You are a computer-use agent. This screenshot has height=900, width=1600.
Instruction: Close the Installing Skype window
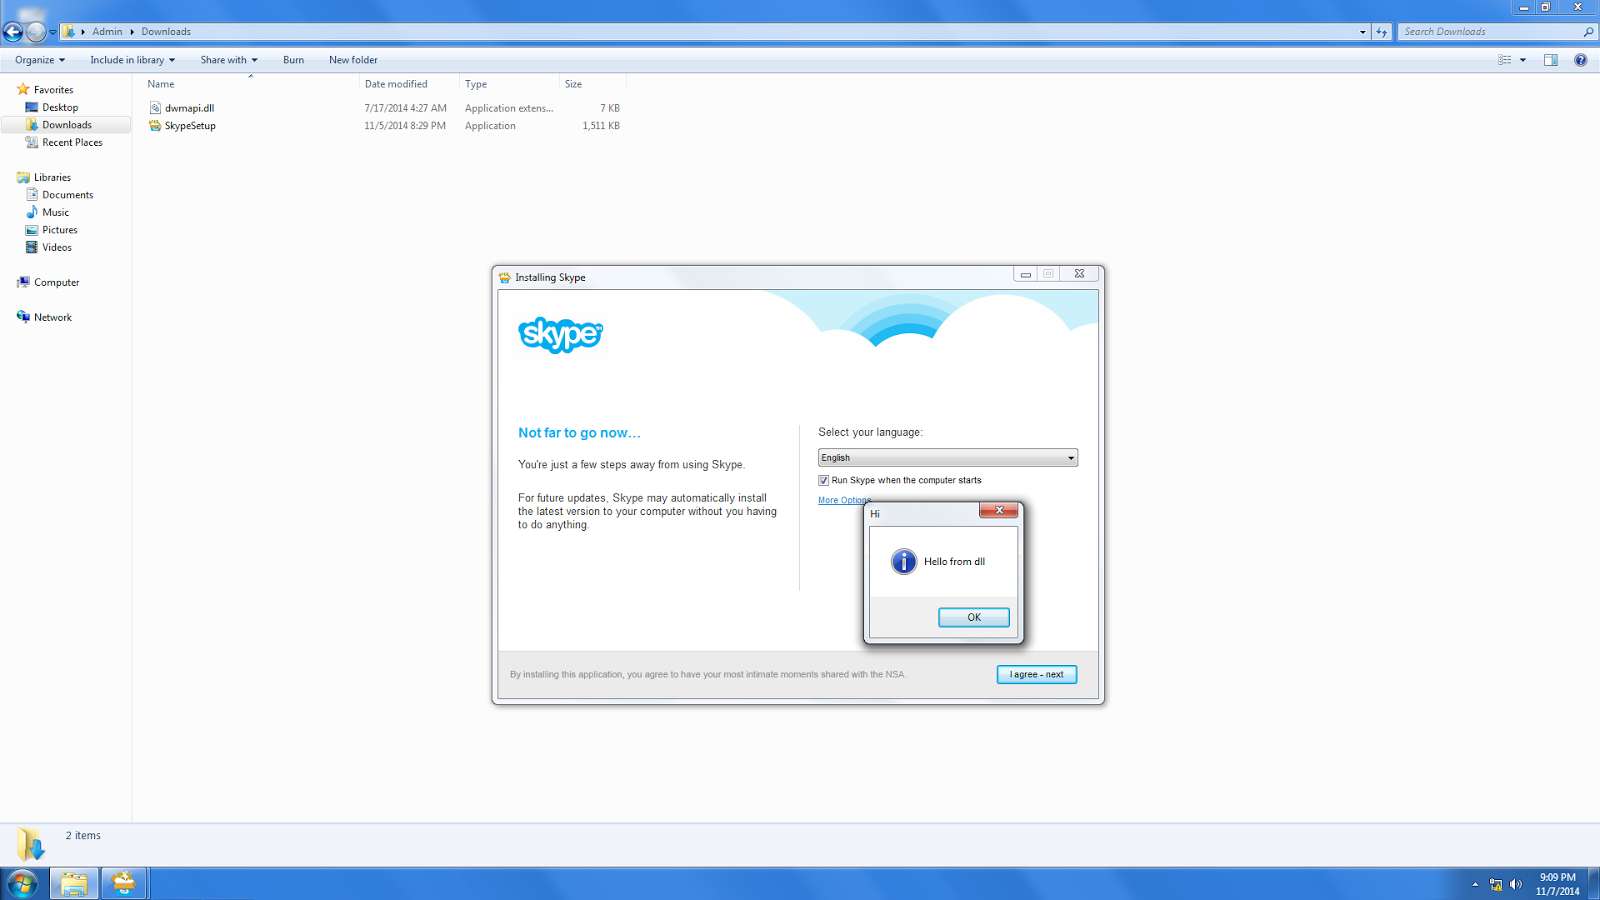[1079, 274]
